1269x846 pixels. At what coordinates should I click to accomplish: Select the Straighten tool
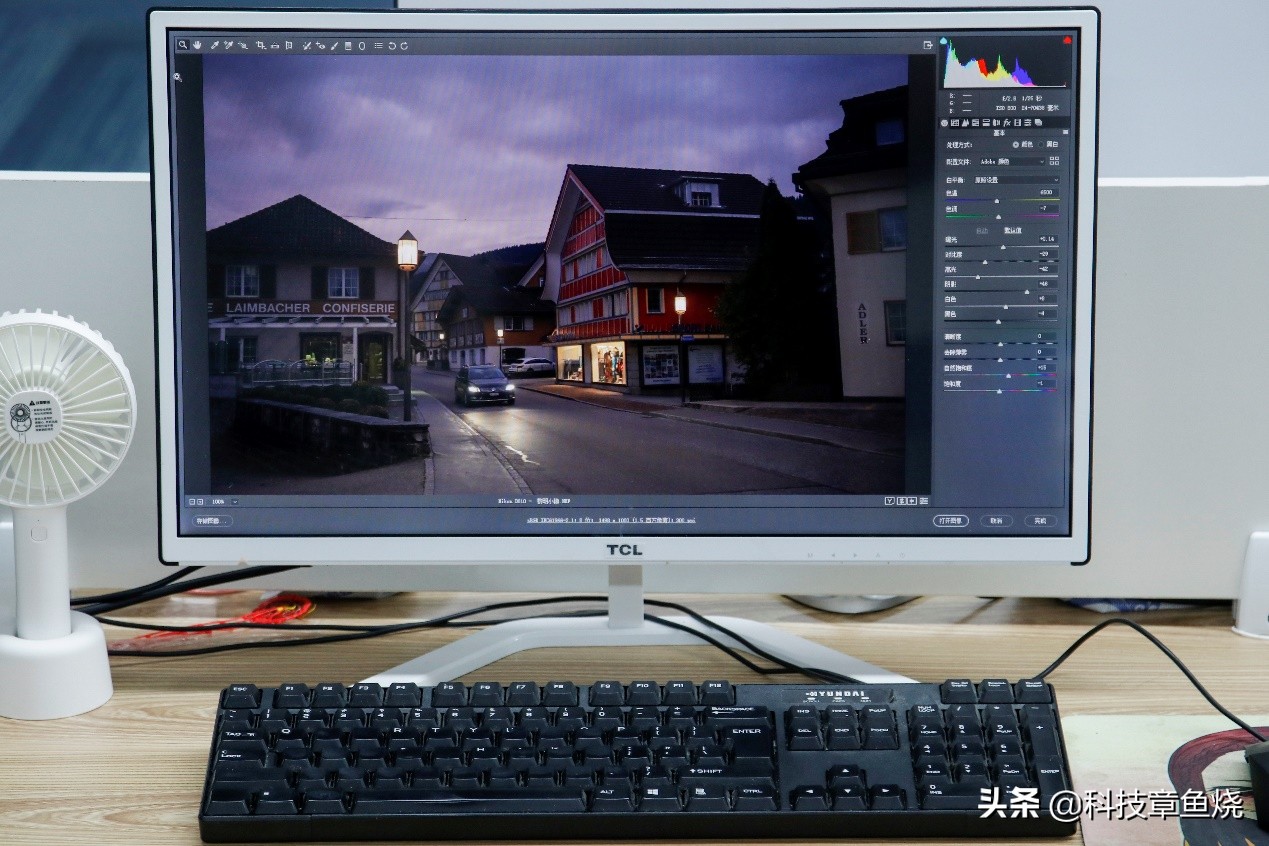click(275, 45)
